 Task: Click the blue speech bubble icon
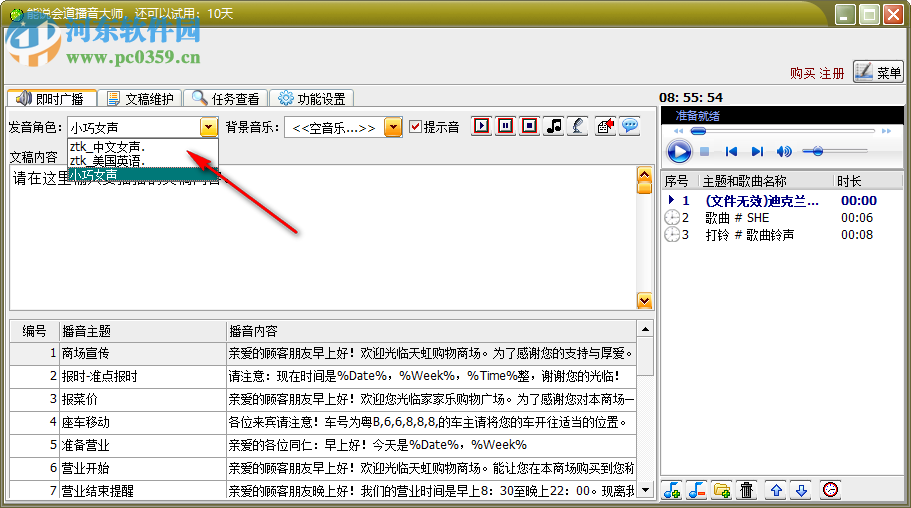tap(630, 126)
